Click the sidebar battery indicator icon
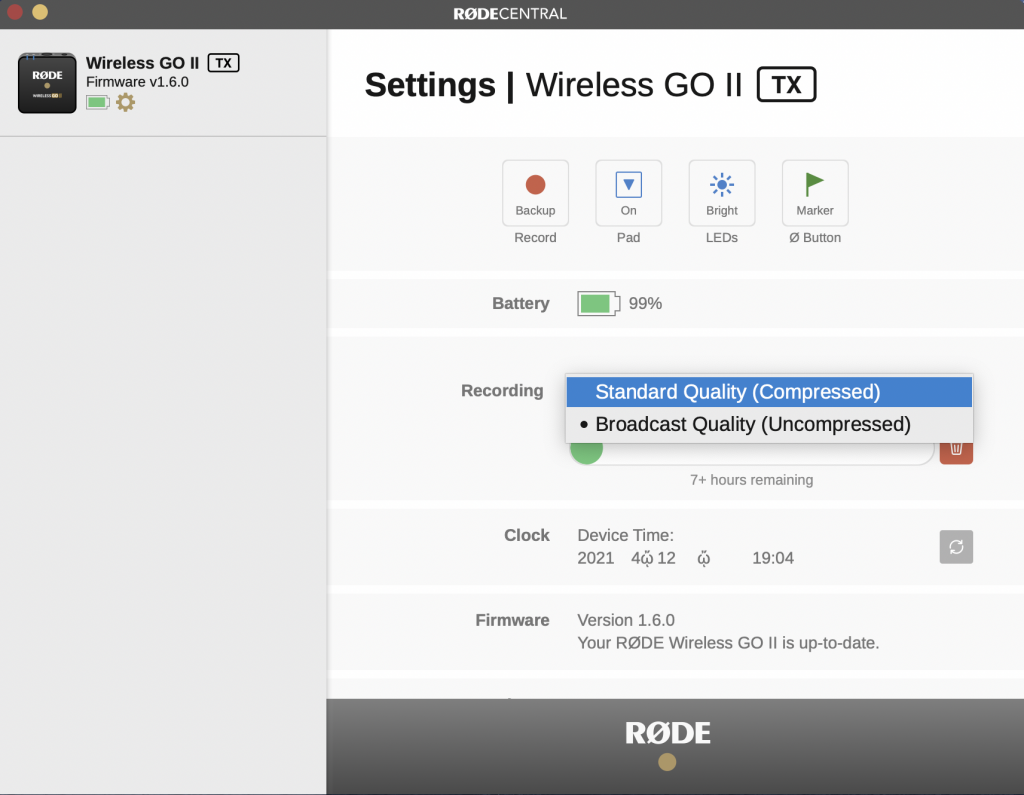Viewport: 1024px width, 795px height. click(97, 103)
